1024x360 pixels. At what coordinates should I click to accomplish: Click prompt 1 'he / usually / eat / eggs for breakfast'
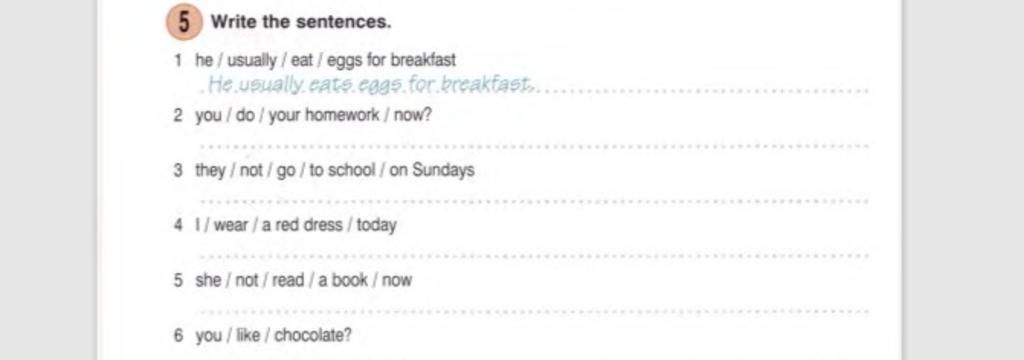(x=325, y=61)
